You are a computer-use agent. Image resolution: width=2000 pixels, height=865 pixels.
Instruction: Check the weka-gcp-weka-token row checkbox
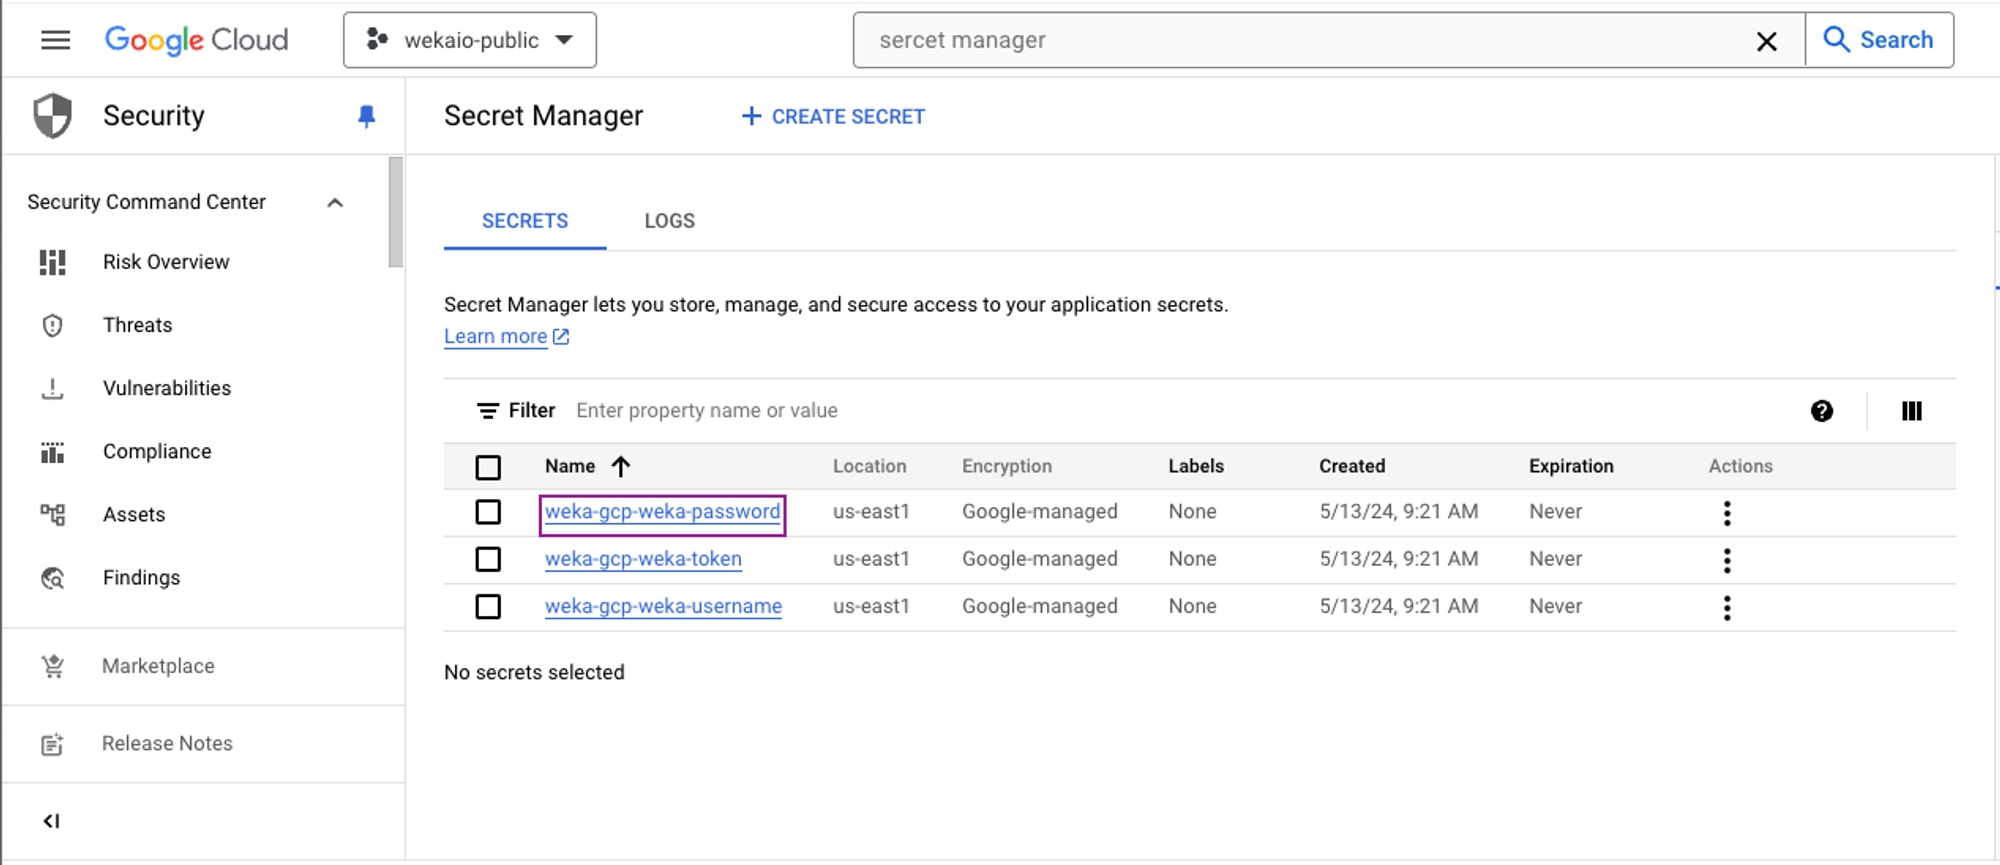tap(488, 559)
